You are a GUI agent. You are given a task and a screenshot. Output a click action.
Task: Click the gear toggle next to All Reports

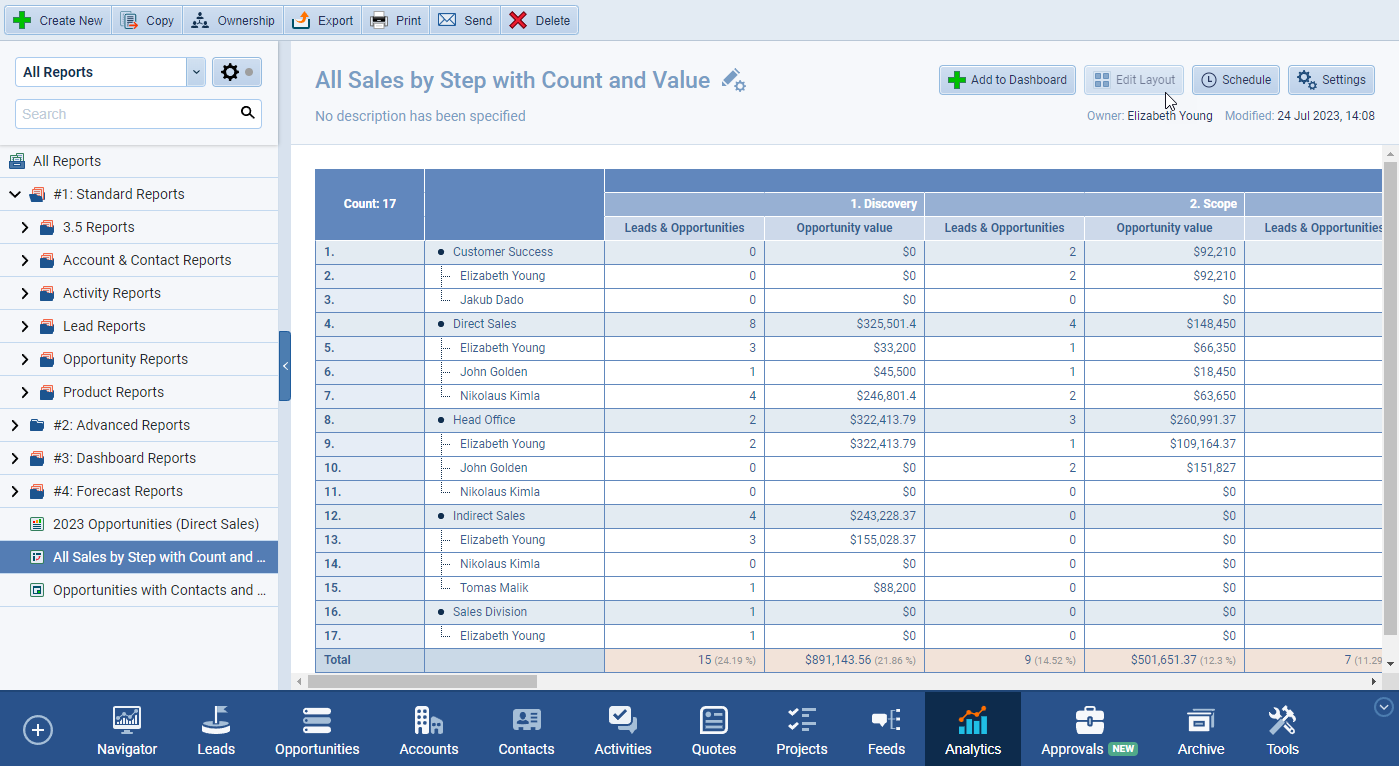coord(237,72)
